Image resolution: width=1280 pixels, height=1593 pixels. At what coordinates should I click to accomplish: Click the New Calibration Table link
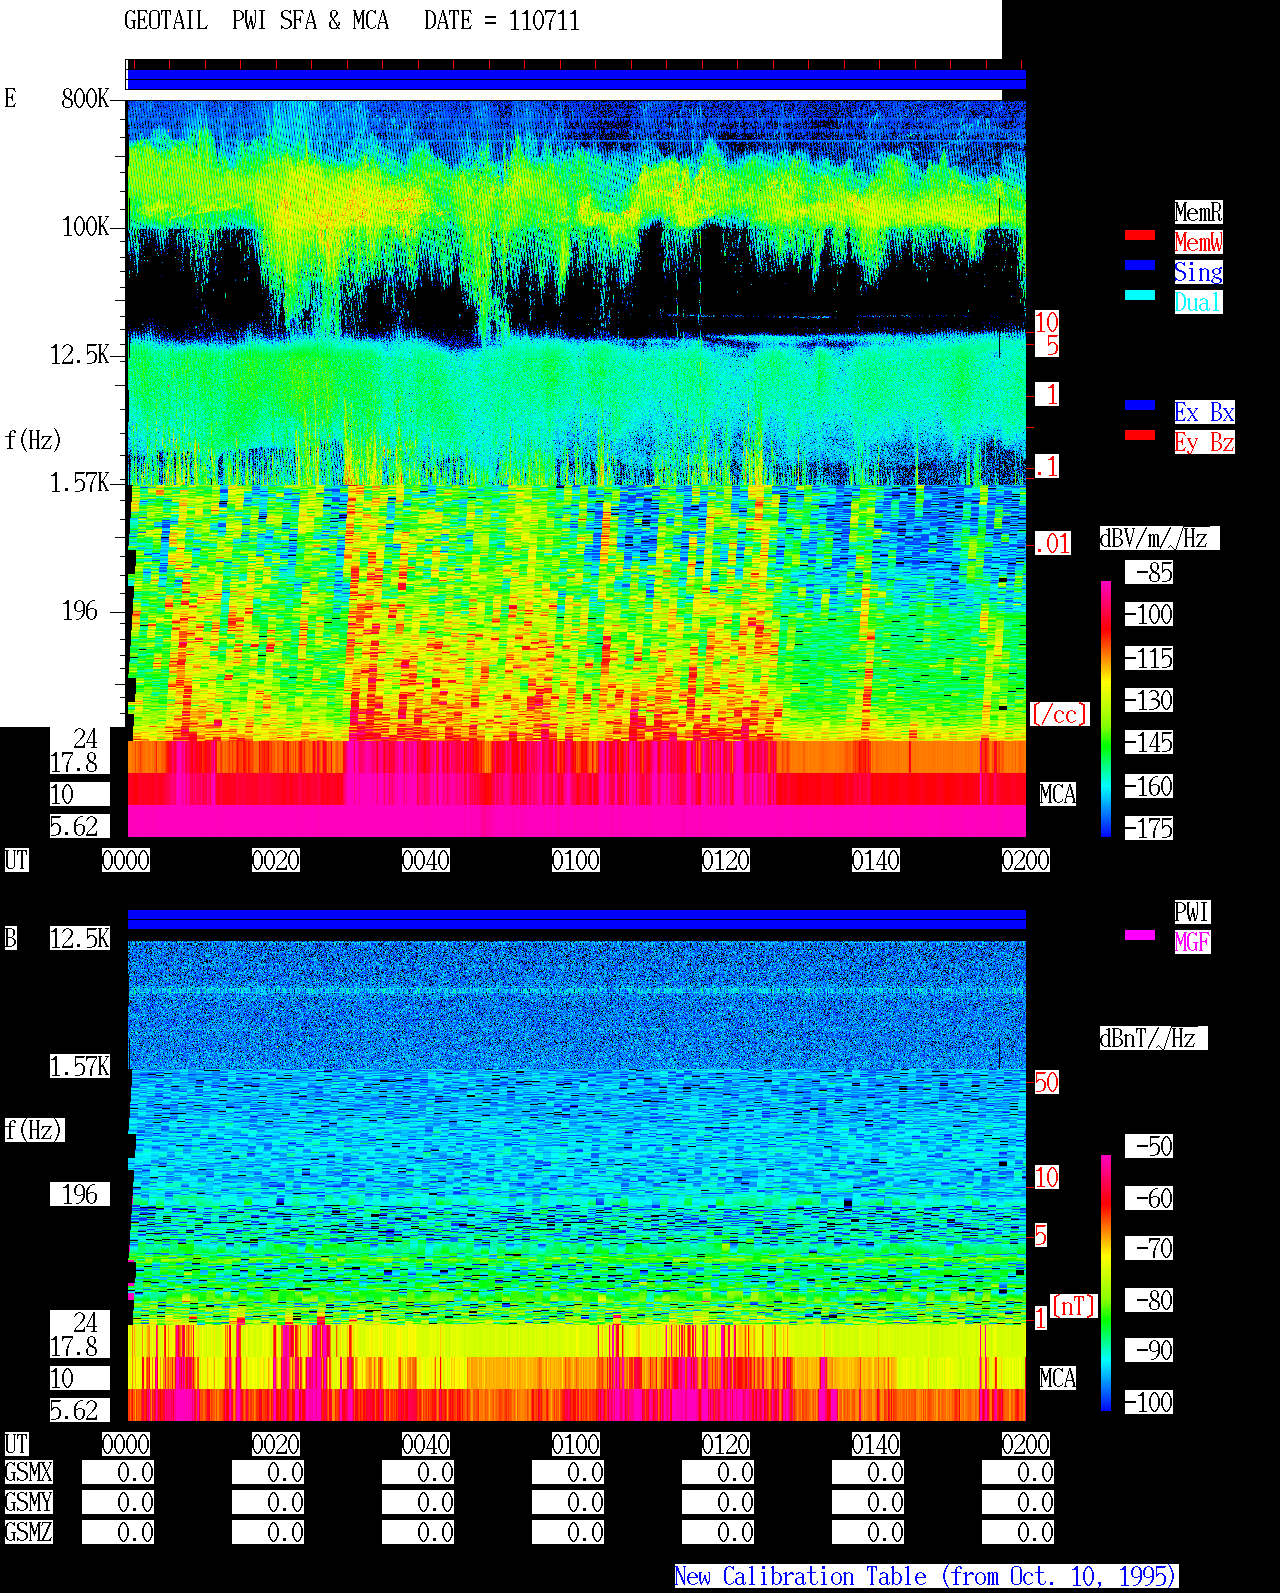926,1576
